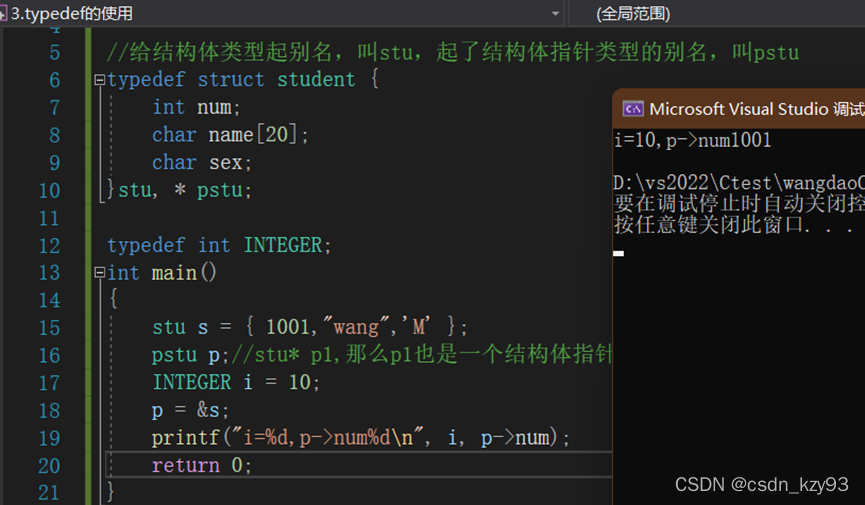Click line number 6 in the gutter
This screenshot has width=865, height=505.
pyautogui.click(x=54, y=80)
